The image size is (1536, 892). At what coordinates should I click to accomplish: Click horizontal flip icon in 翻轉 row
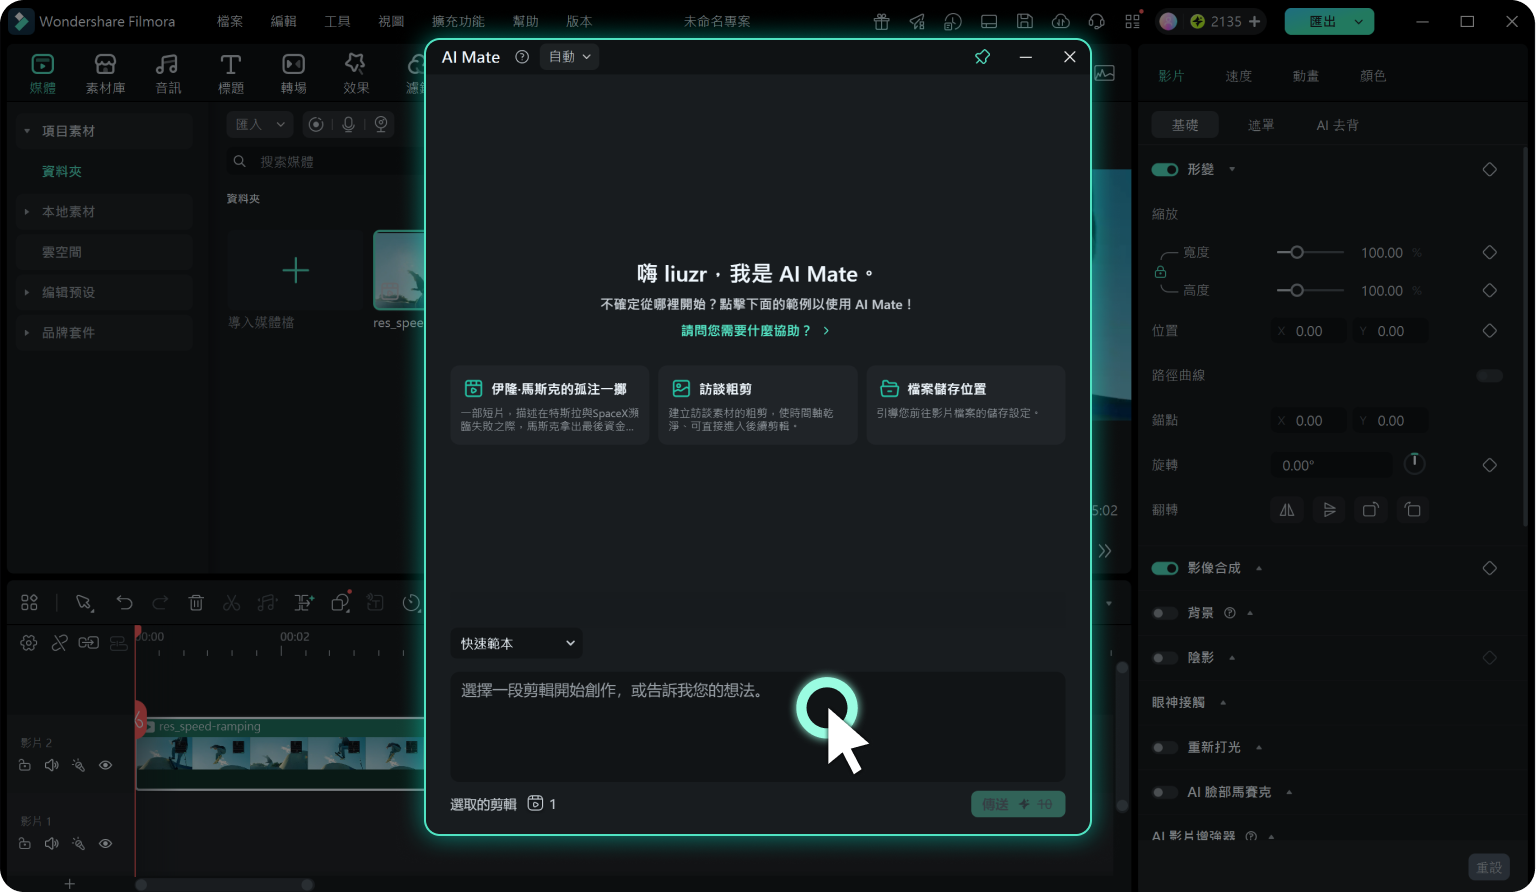click(1287, 510)
